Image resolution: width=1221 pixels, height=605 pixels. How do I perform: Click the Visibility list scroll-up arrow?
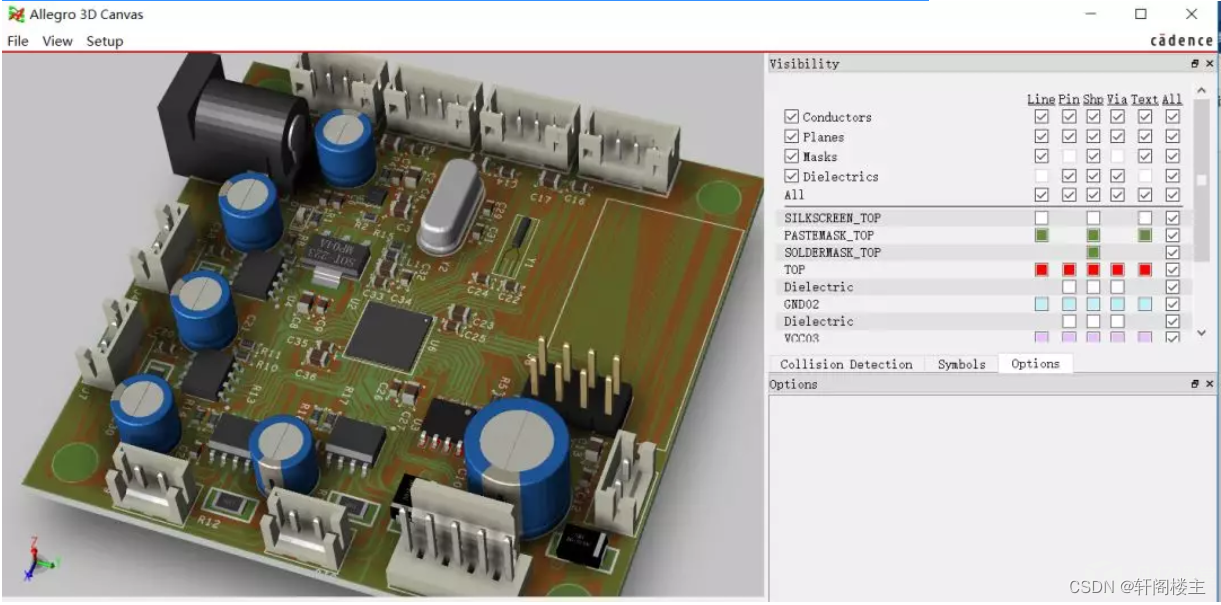pos(1202,90)
